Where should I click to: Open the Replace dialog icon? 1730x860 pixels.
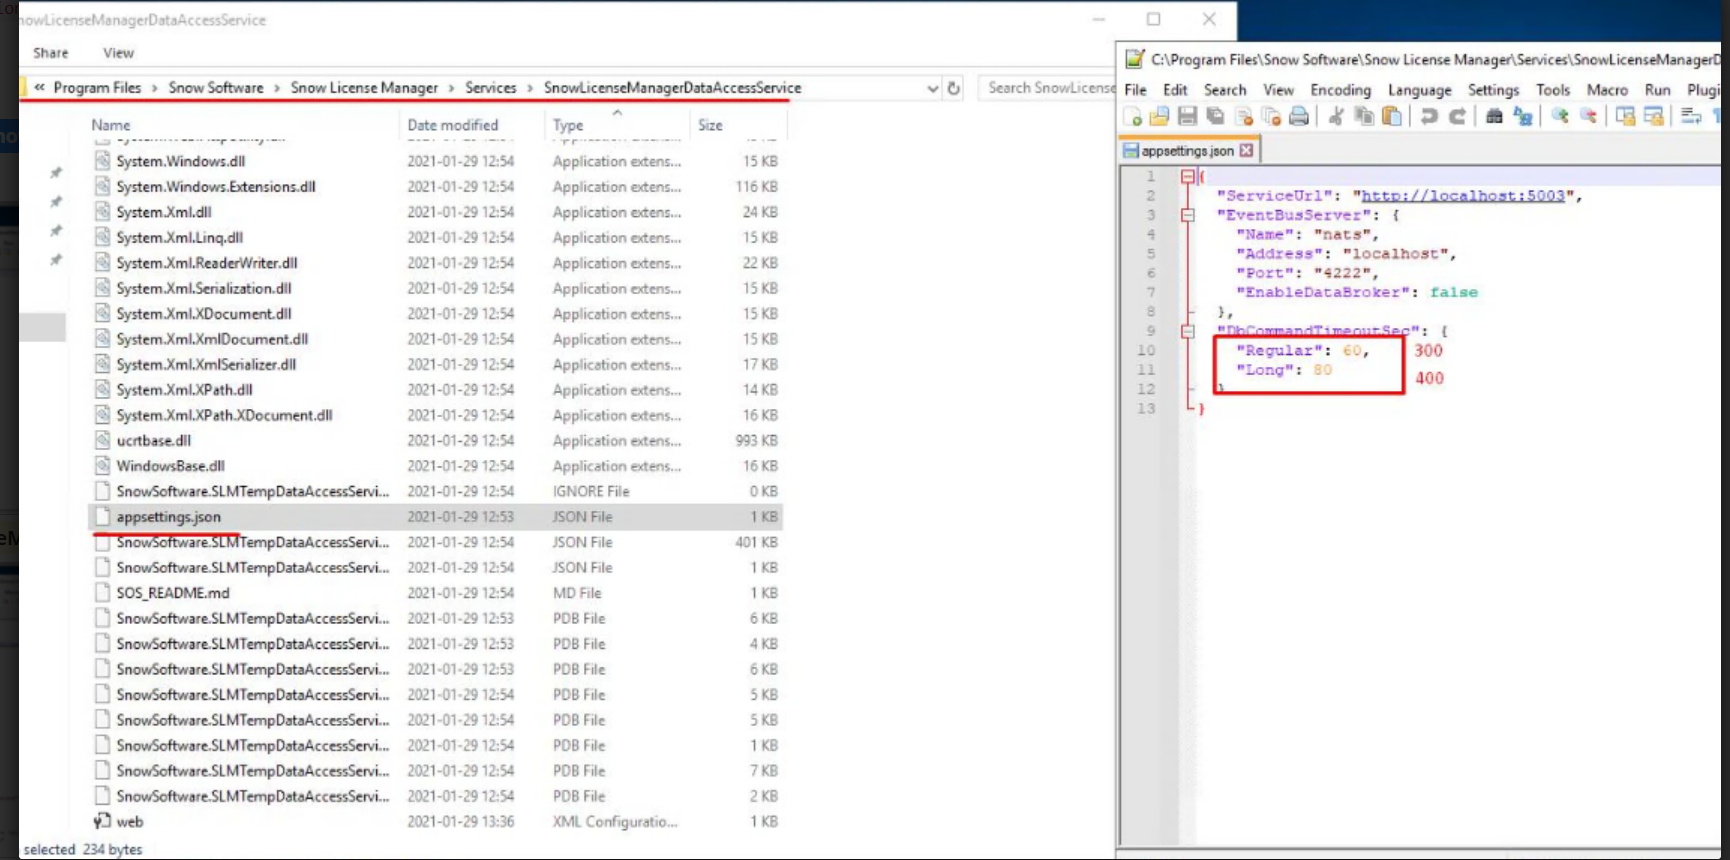(x=1522, y=117)
